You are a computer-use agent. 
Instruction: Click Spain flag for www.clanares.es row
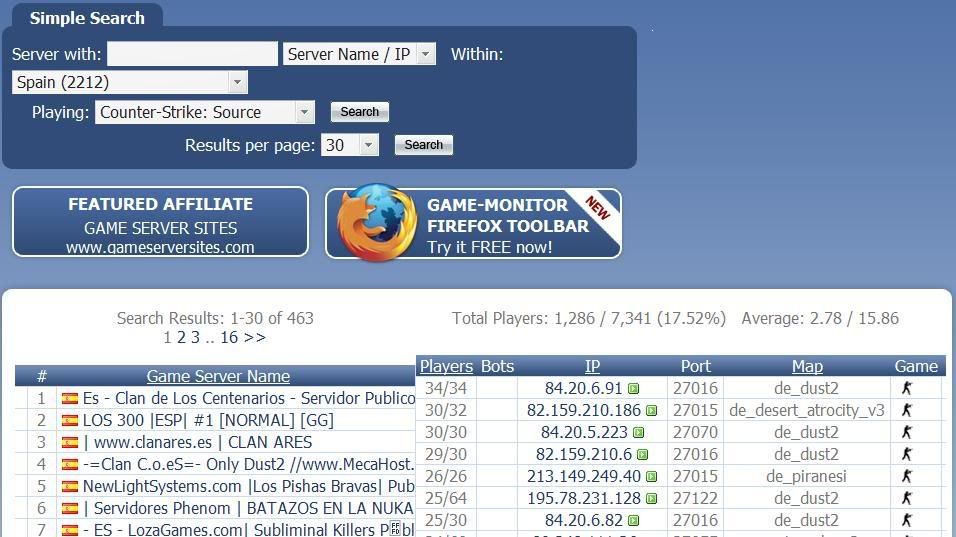pos(70,443)
